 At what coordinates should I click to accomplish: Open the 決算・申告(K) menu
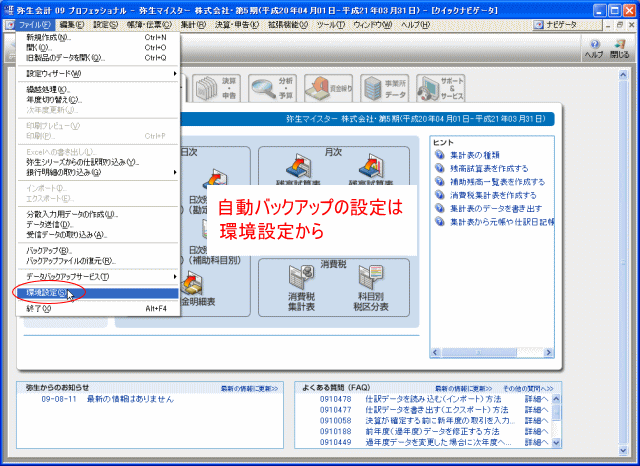click(237, 25)
